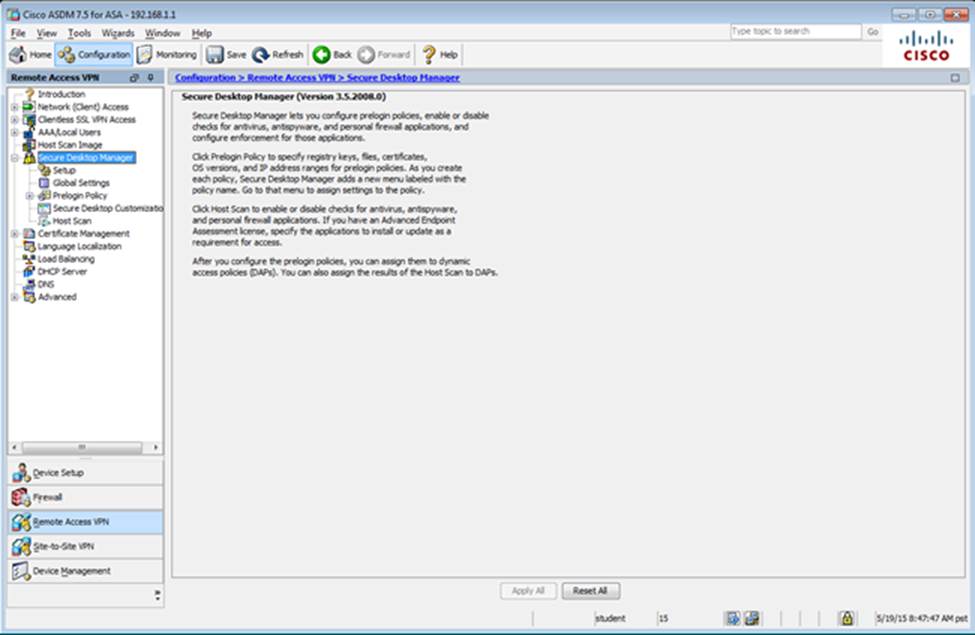
Task: Click the navigation pane horizontal scrollbar
Action: tap(82, 447)
